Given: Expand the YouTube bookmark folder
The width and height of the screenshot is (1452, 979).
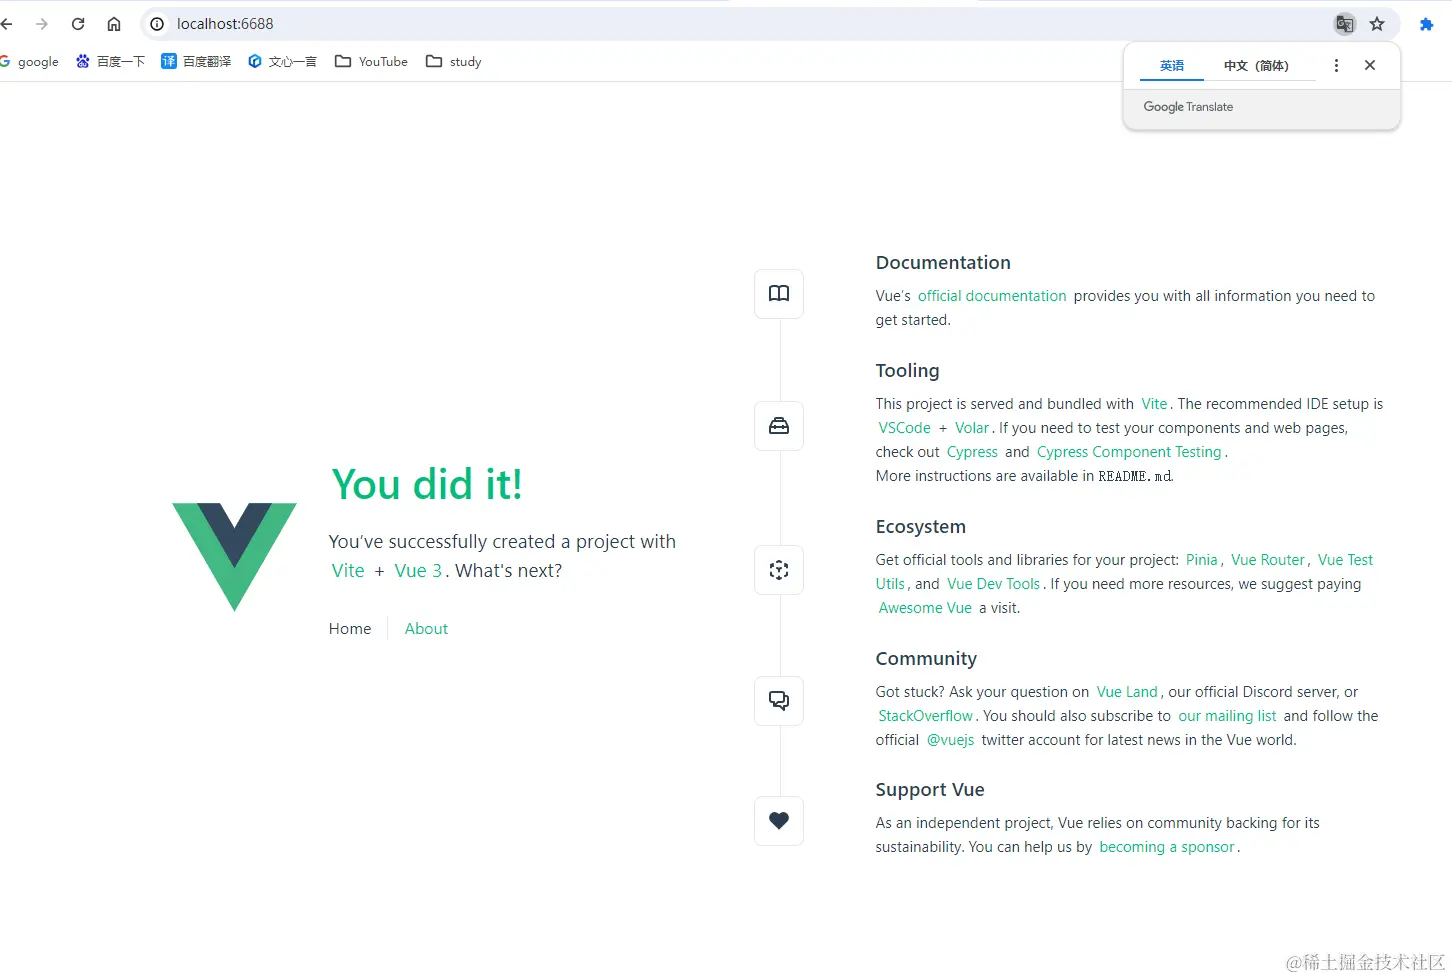Looking at the screenshot, I should [371, 62].
